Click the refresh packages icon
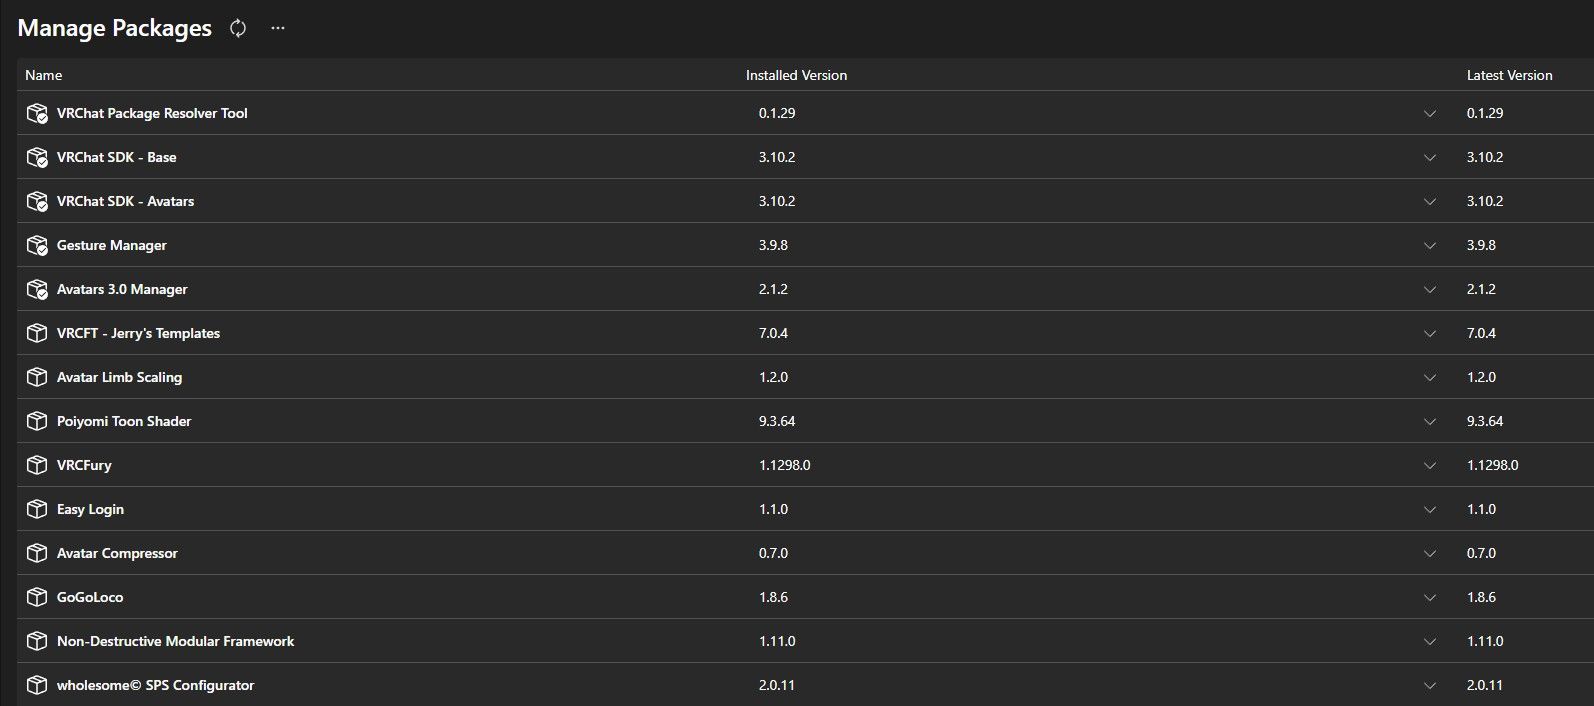The height and width of the screenshot is (706, 1594). click(238, 28)
